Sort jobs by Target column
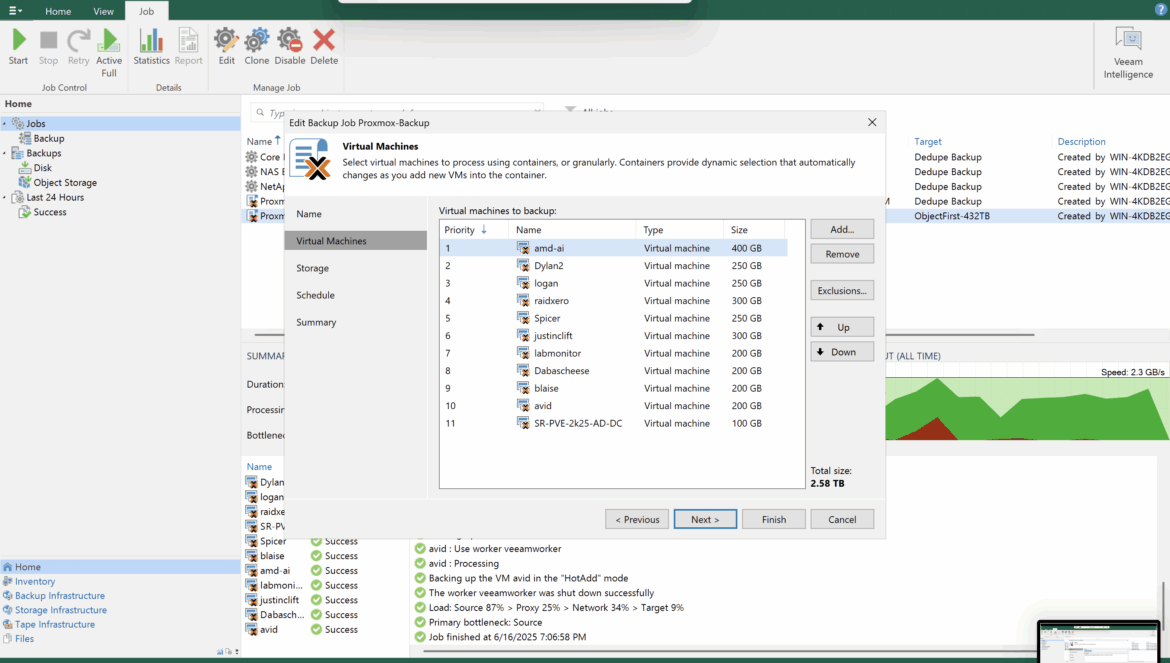The image size is (1170, 663). point(927,142)
